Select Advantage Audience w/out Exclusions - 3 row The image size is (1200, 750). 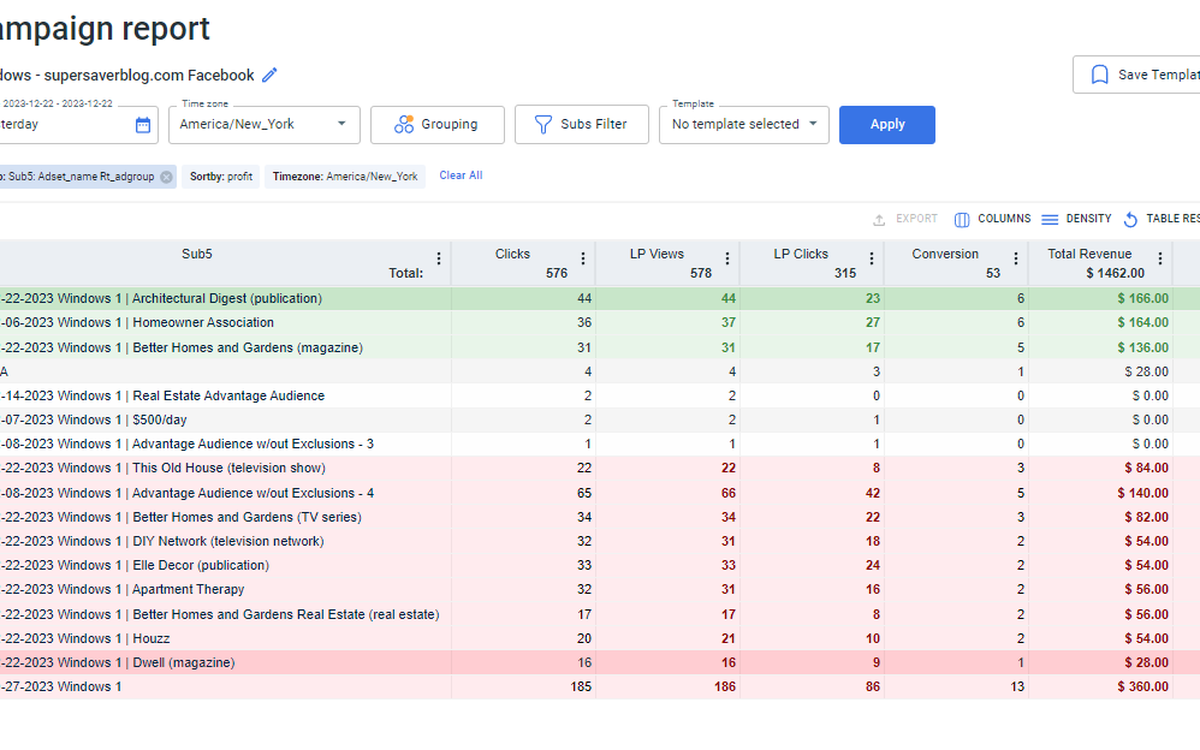tap(600, 444)
